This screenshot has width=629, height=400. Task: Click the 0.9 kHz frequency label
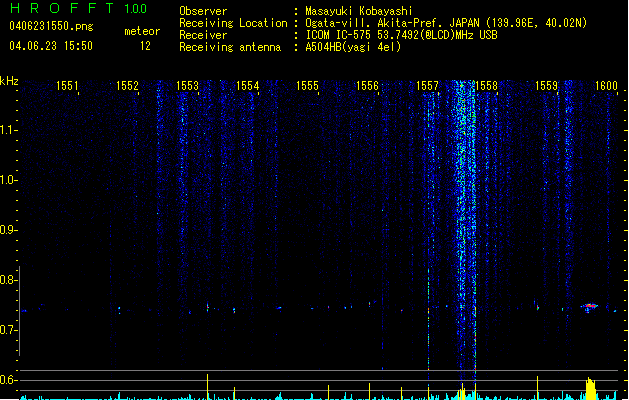point(9,230)
